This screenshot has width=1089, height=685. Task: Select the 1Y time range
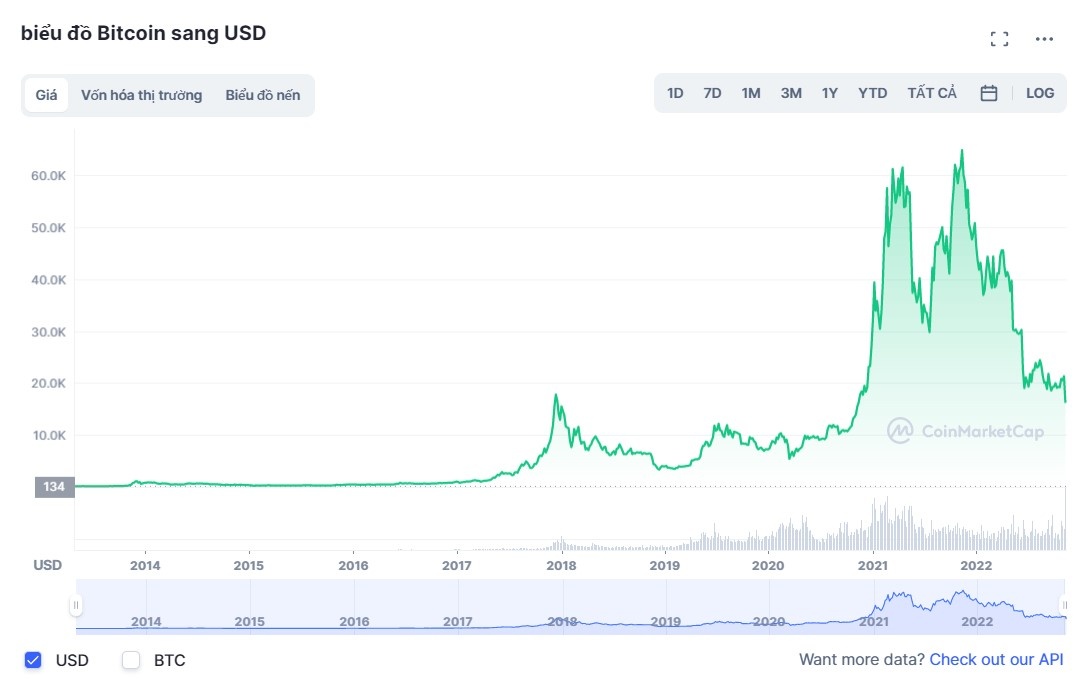click(830, 93)
